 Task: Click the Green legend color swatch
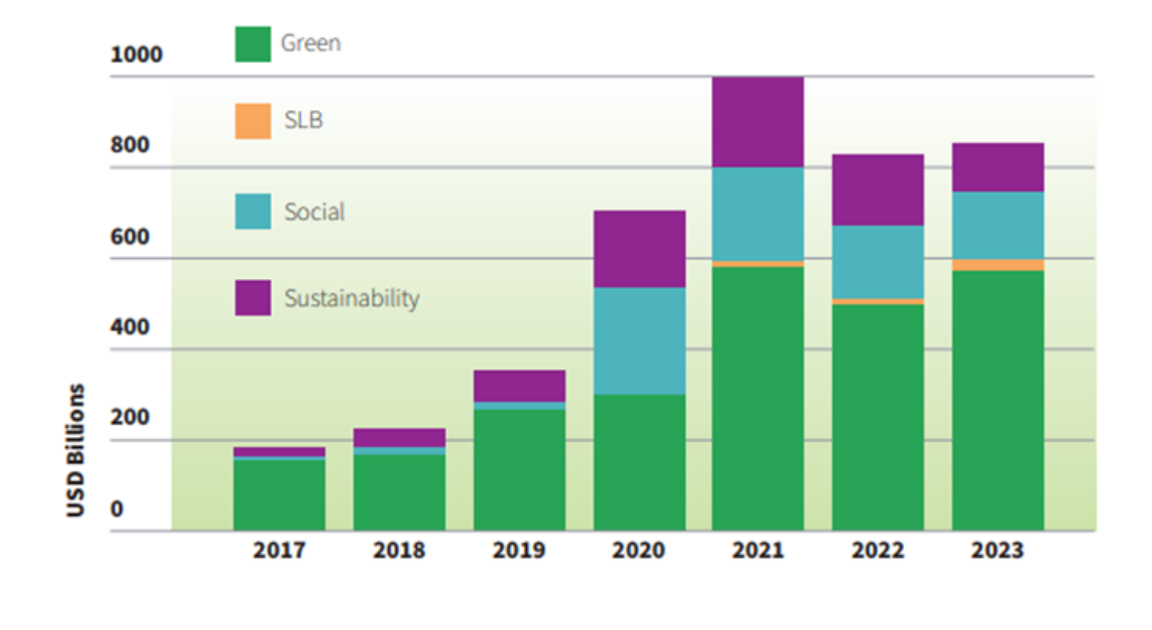[x=252, y=44]
